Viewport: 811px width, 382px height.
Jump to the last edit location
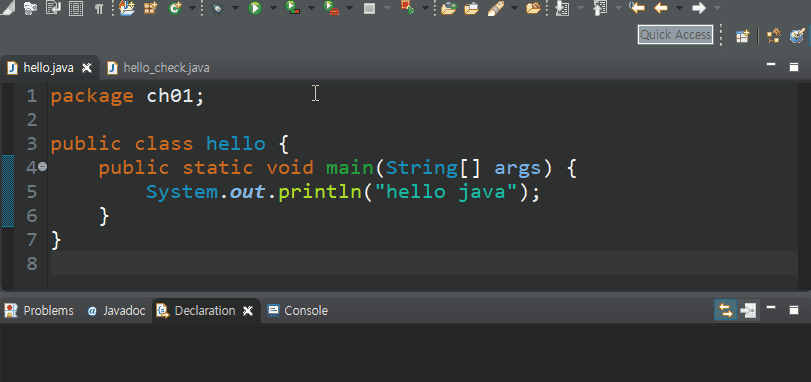[x=637, y=8]
